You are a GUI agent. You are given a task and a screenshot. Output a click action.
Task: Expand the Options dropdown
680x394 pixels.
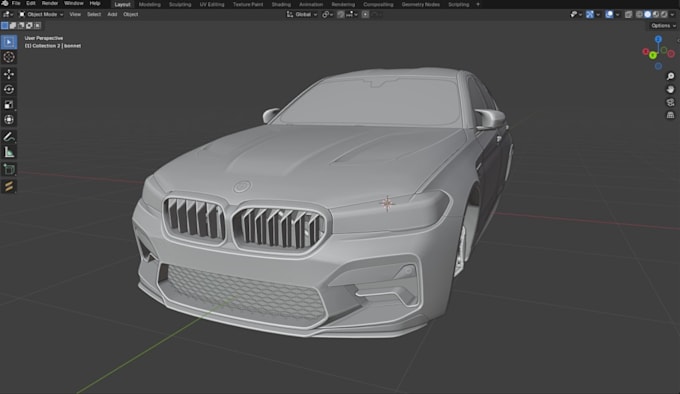tap(664, 26)
